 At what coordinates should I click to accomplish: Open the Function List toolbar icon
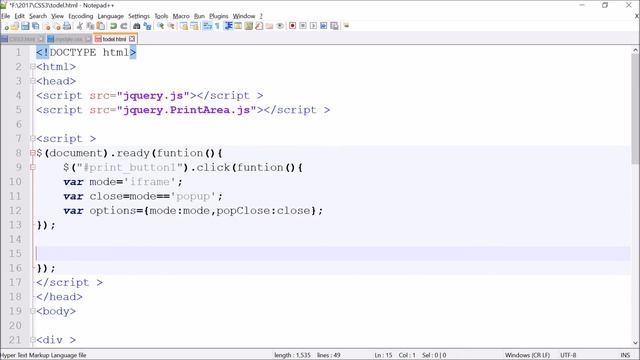[259, 26]
